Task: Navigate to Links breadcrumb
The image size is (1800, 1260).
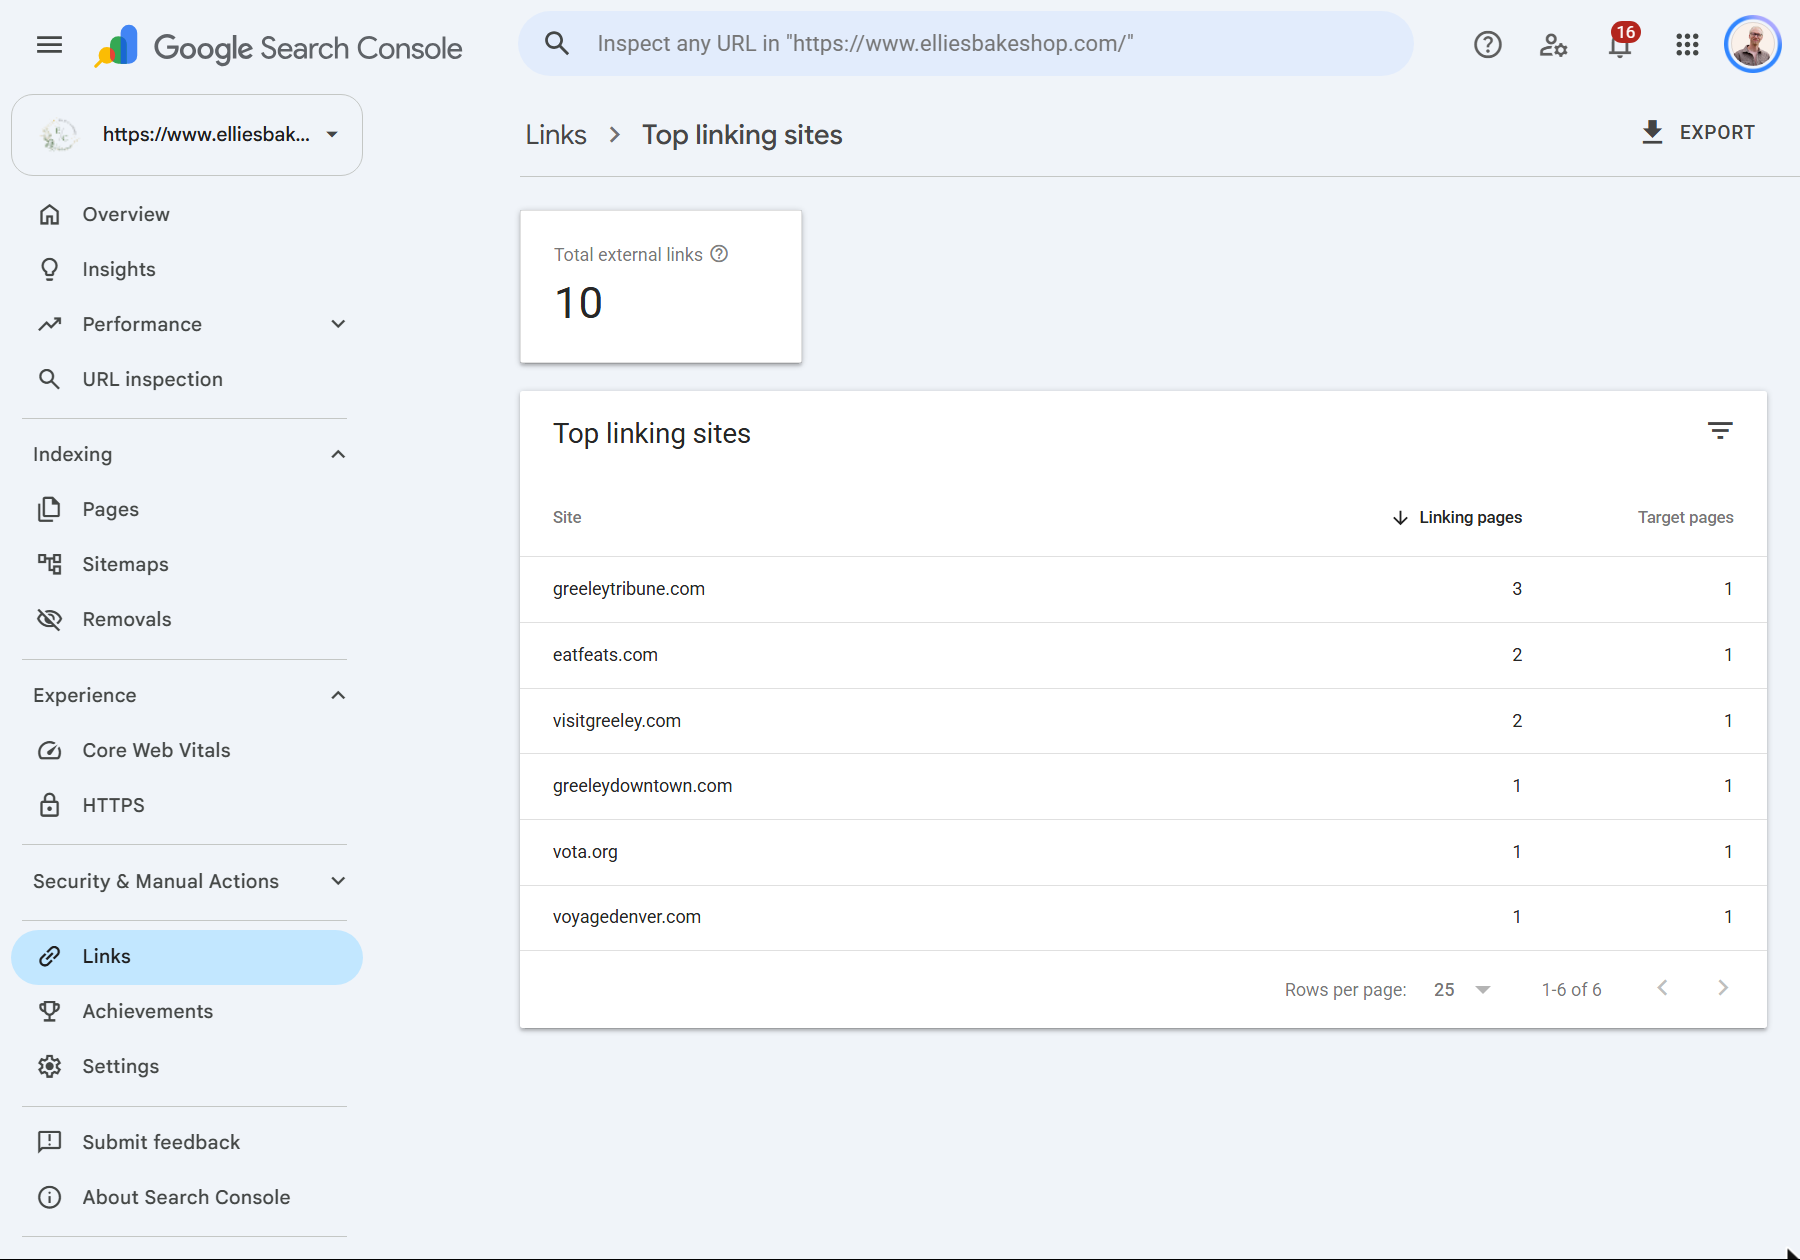Action: (x=556, y=135)
